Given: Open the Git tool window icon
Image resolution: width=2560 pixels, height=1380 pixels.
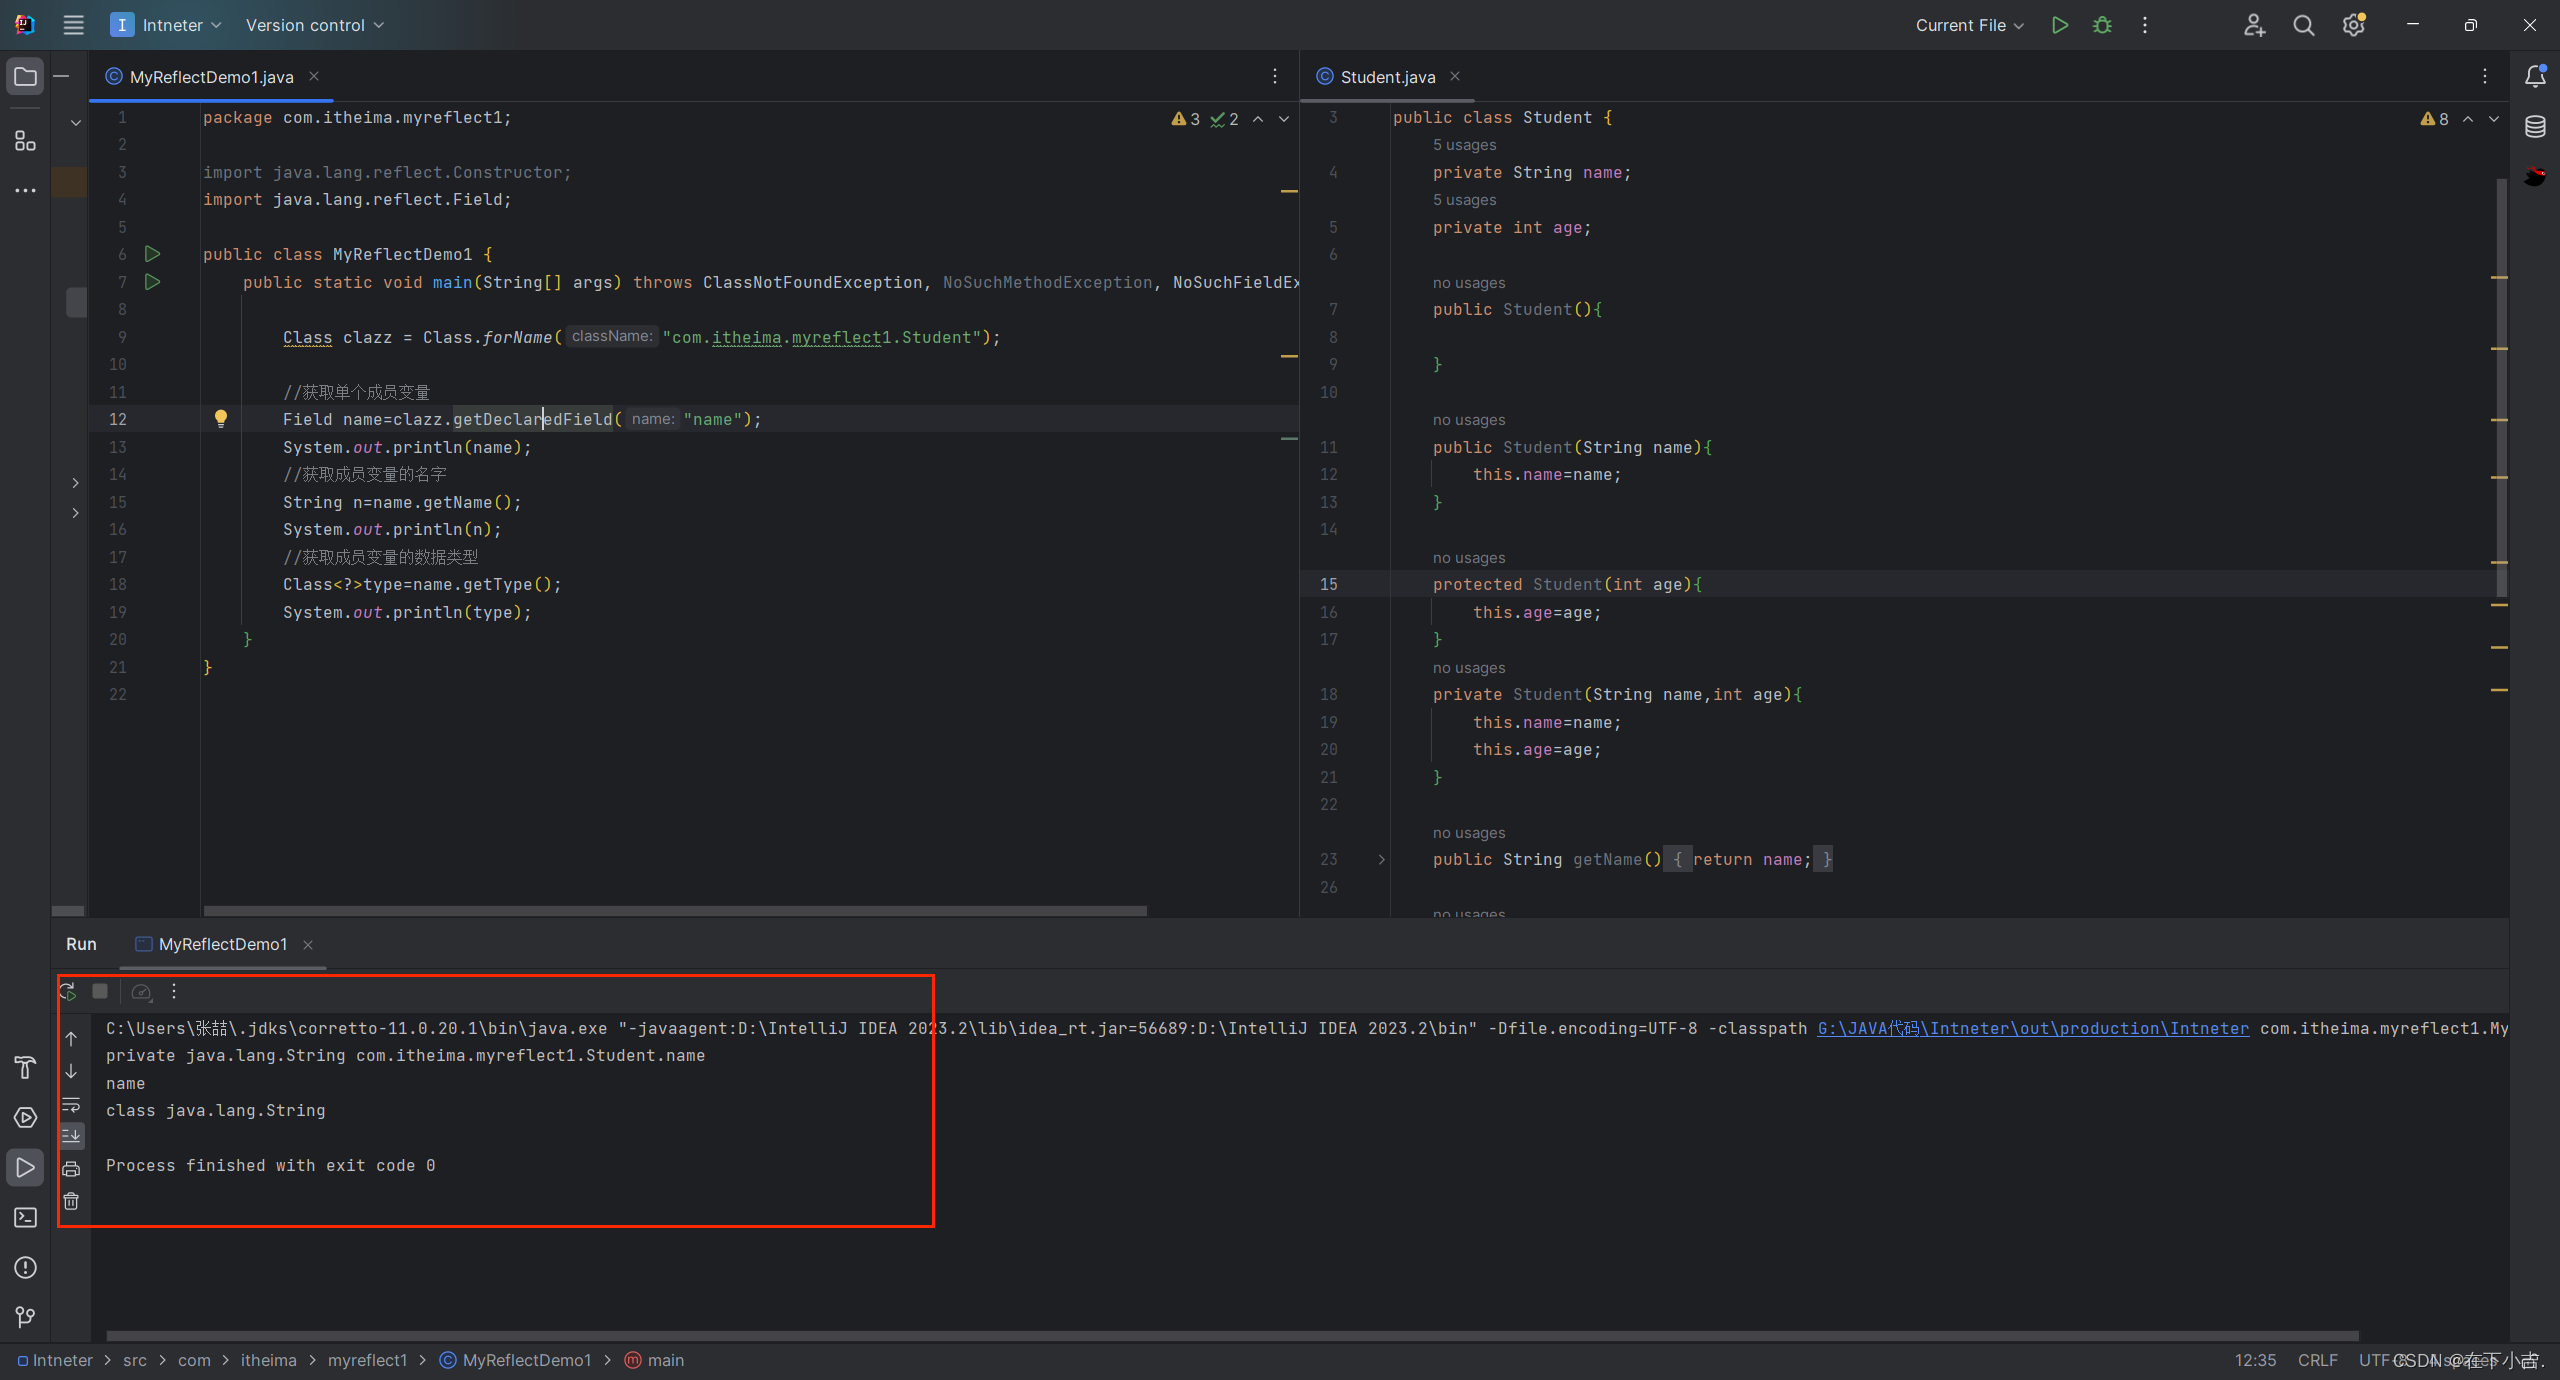Looking at the screenshot, I should click(25, 1317).
